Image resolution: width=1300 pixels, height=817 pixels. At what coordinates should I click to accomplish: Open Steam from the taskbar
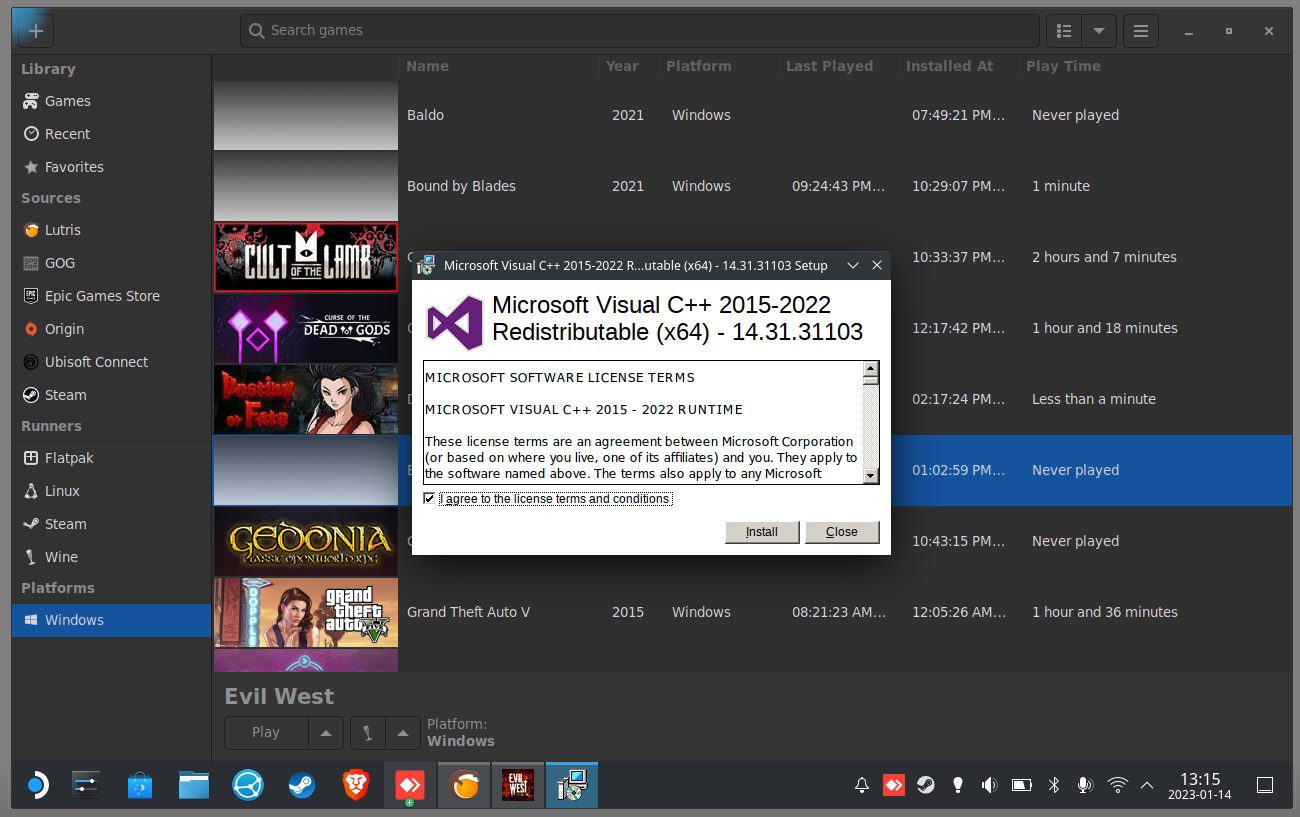[302, 786]
